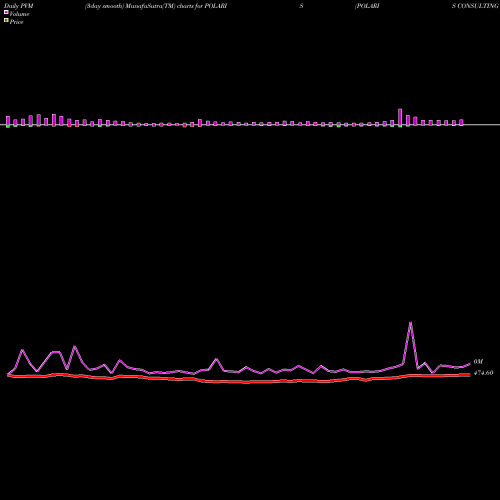Select the 'Volume' legend label
Viewport: 500px width, 500px height.
(19, 14)
